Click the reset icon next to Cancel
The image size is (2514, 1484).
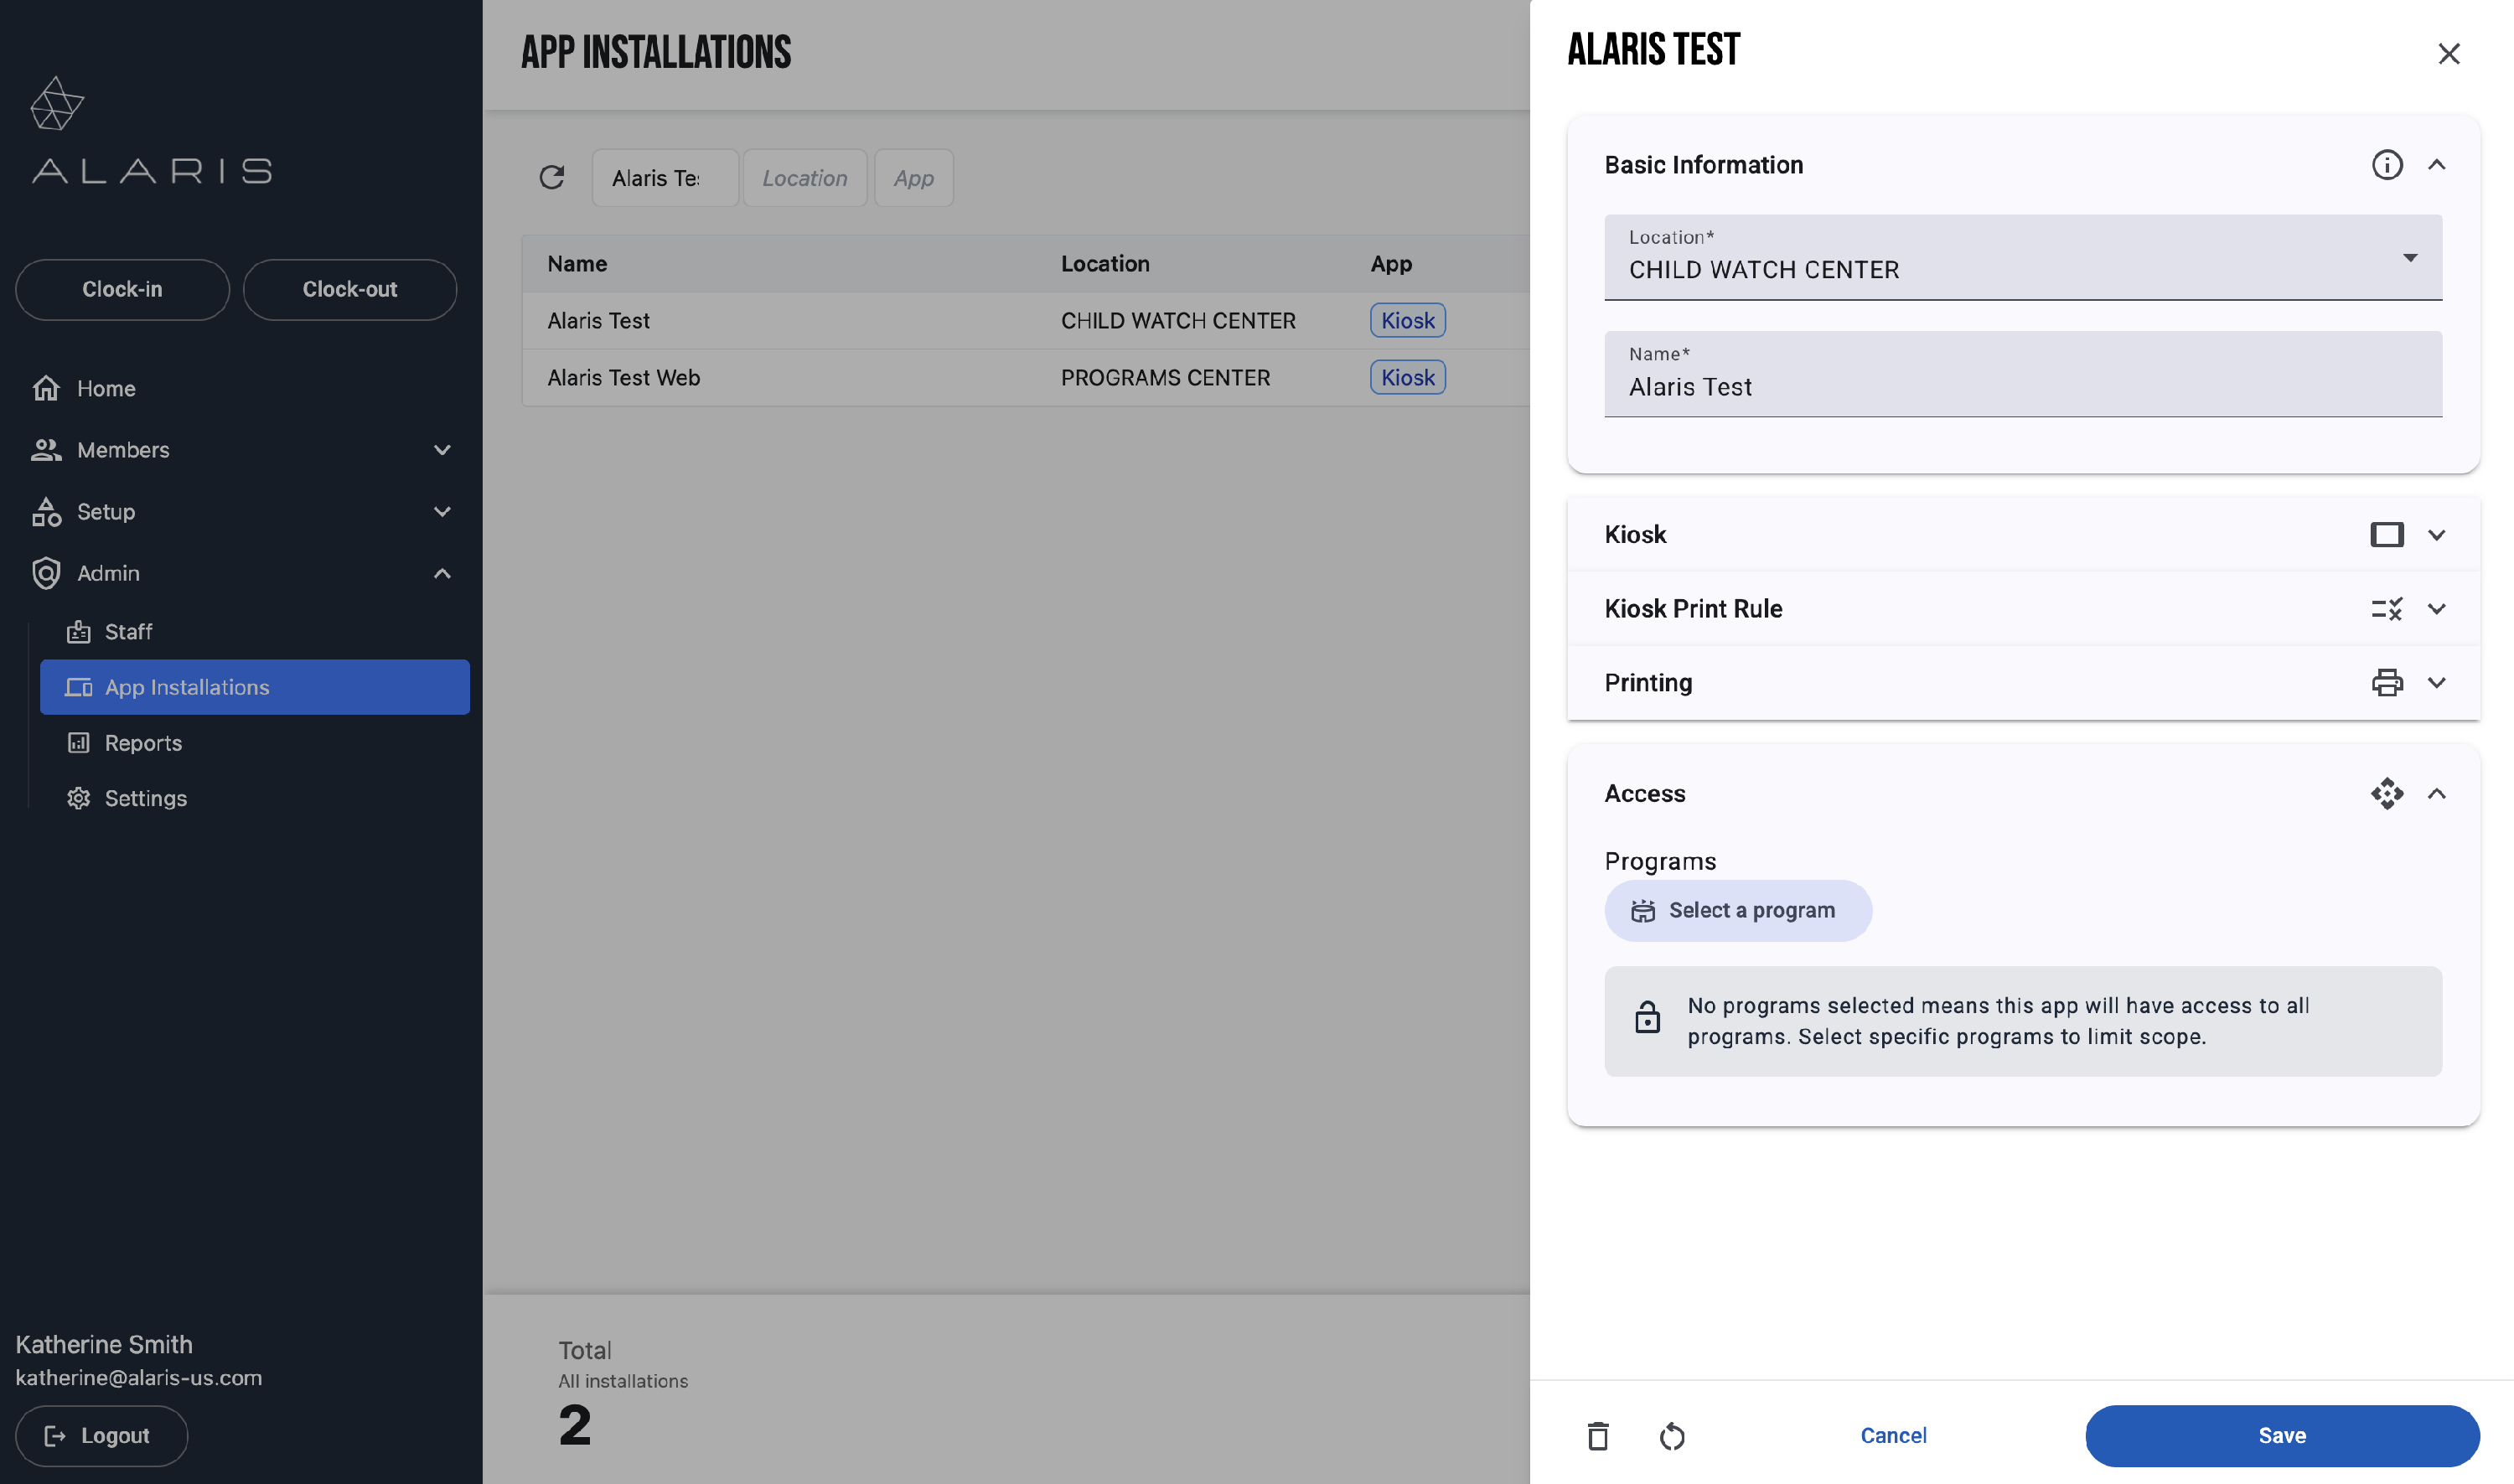[1672, 1436]
